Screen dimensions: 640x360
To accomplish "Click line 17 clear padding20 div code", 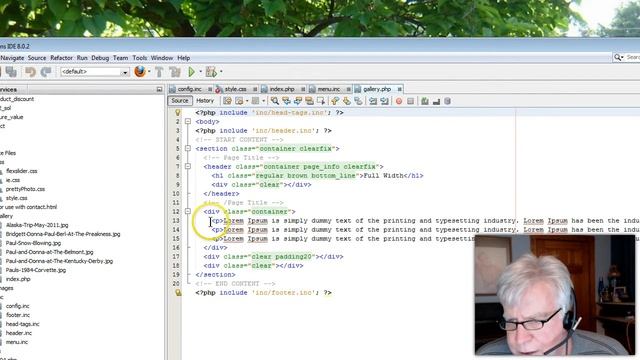I will coord(273,257).
